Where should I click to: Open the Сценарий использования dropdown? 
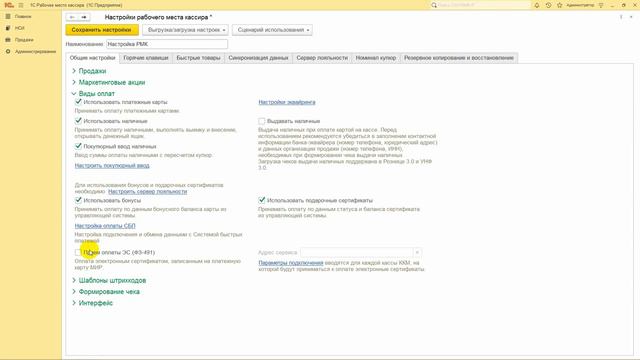(272, 30)
